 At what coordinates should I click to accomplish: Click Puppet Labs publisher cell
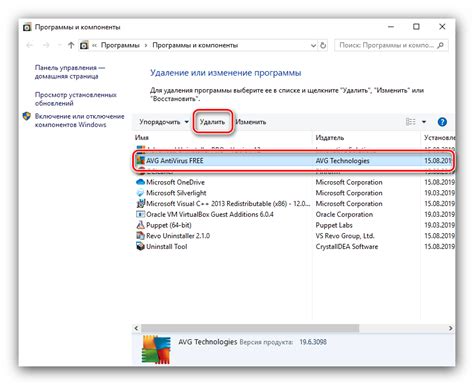pos(334,225)
